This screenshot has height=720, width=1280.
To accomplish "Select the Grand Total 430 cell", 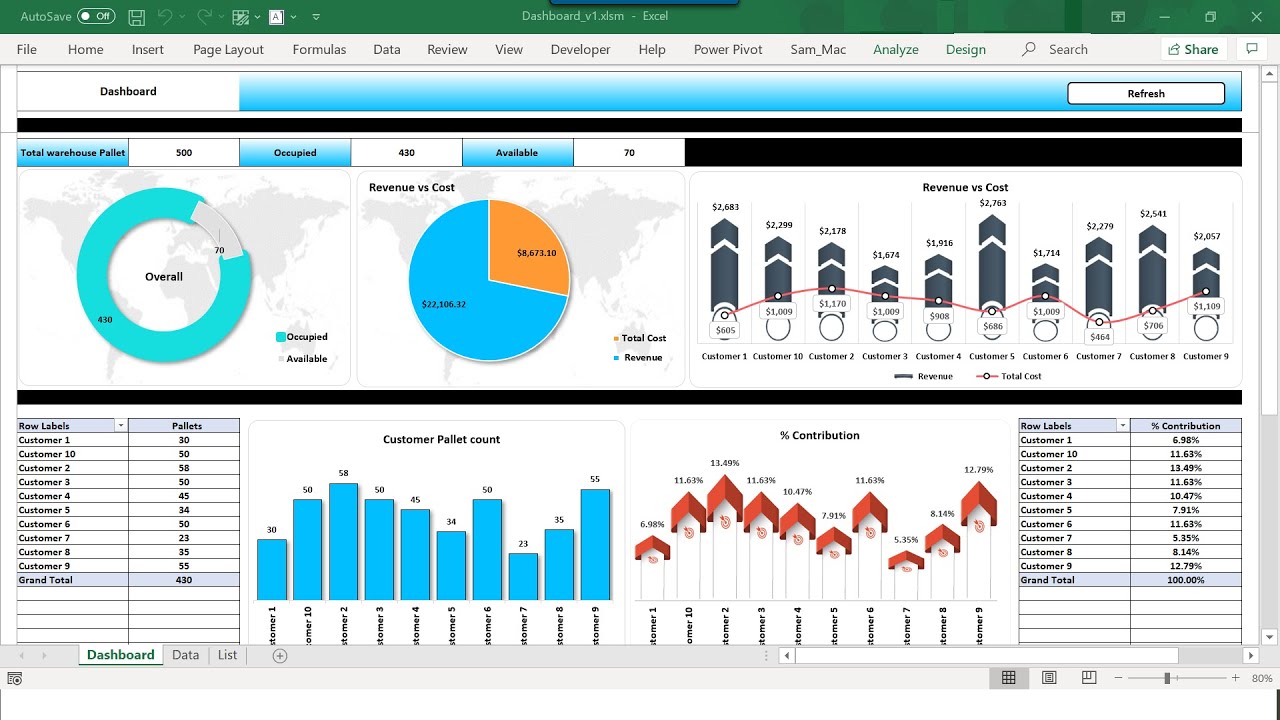I will pyautogui.click(x=184, y=580).
